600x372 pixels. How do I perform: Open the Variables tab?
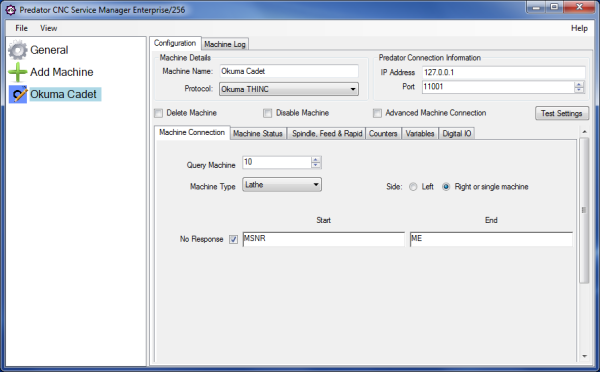click(420, 134)
